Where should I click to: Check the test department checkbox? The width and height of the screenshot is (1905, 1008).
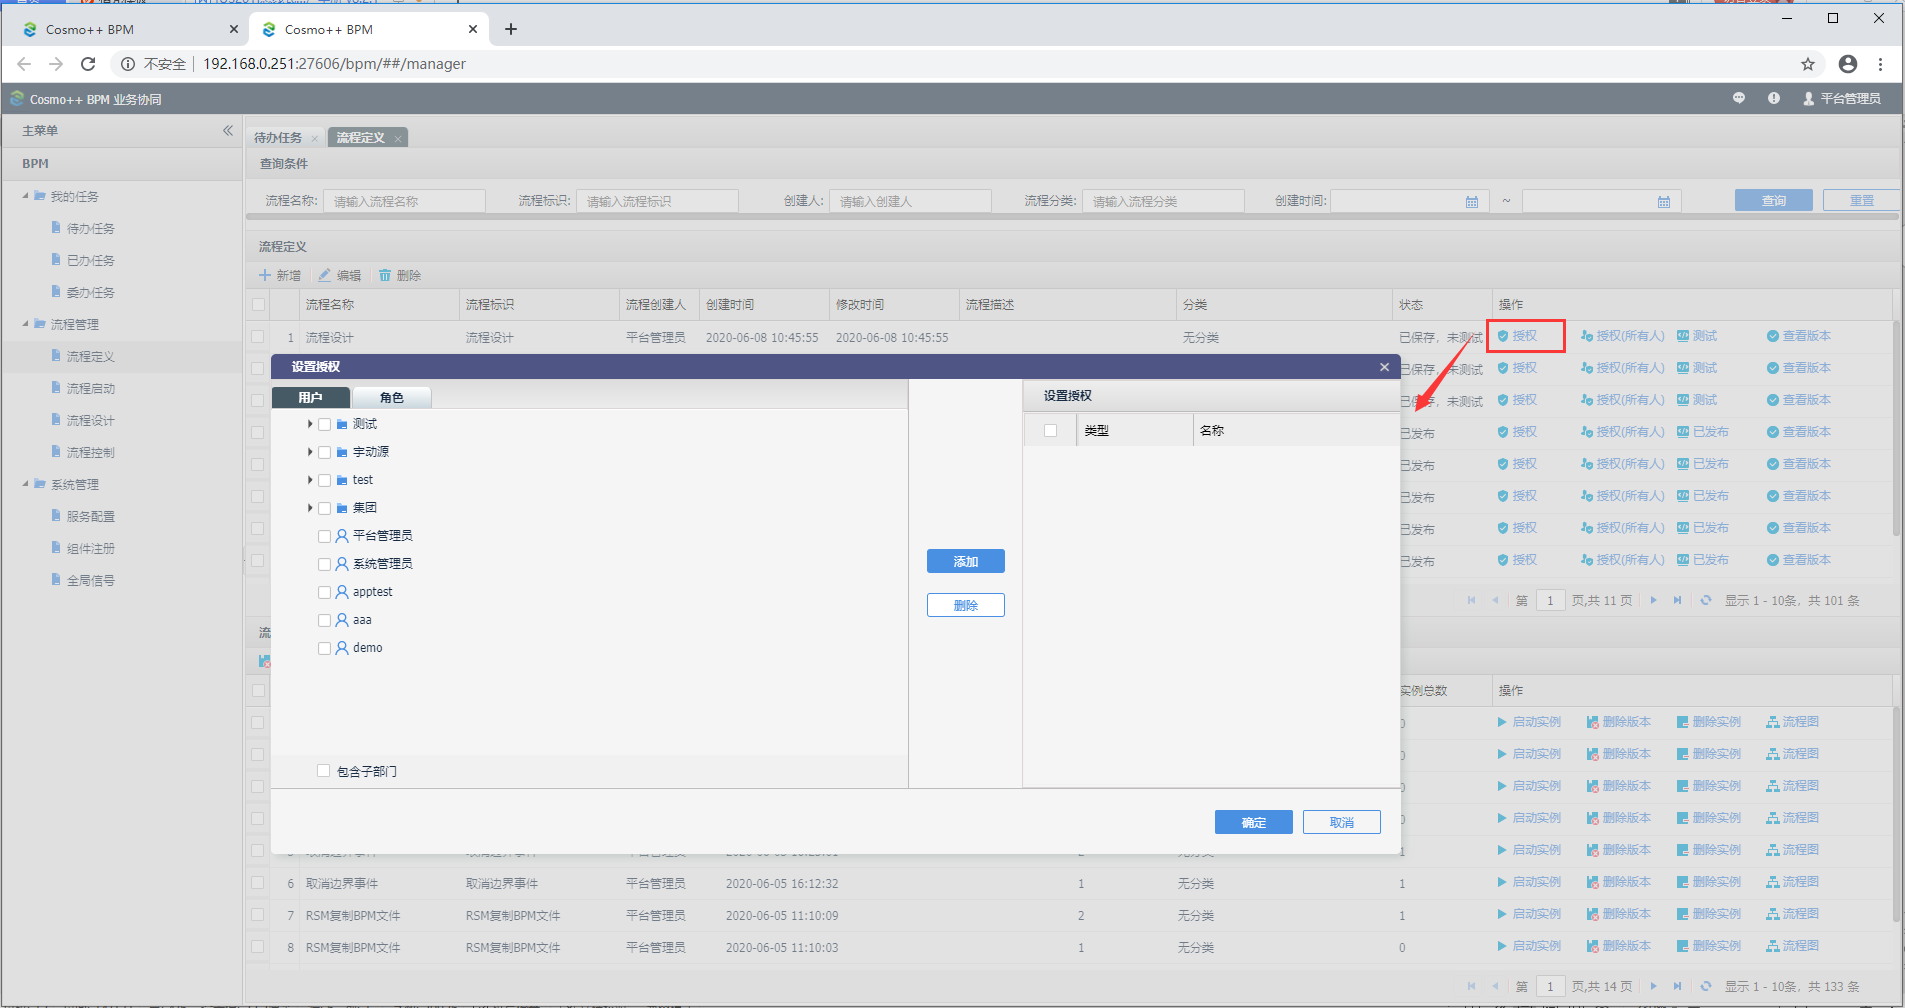click(324, 480)
